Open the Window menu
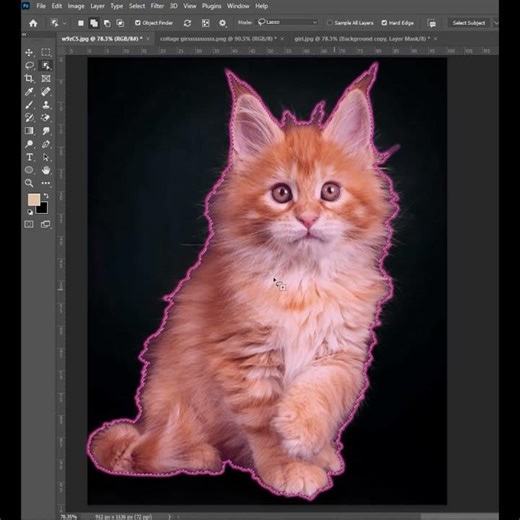This screenshot has width=520, height=520. point(238,6)
